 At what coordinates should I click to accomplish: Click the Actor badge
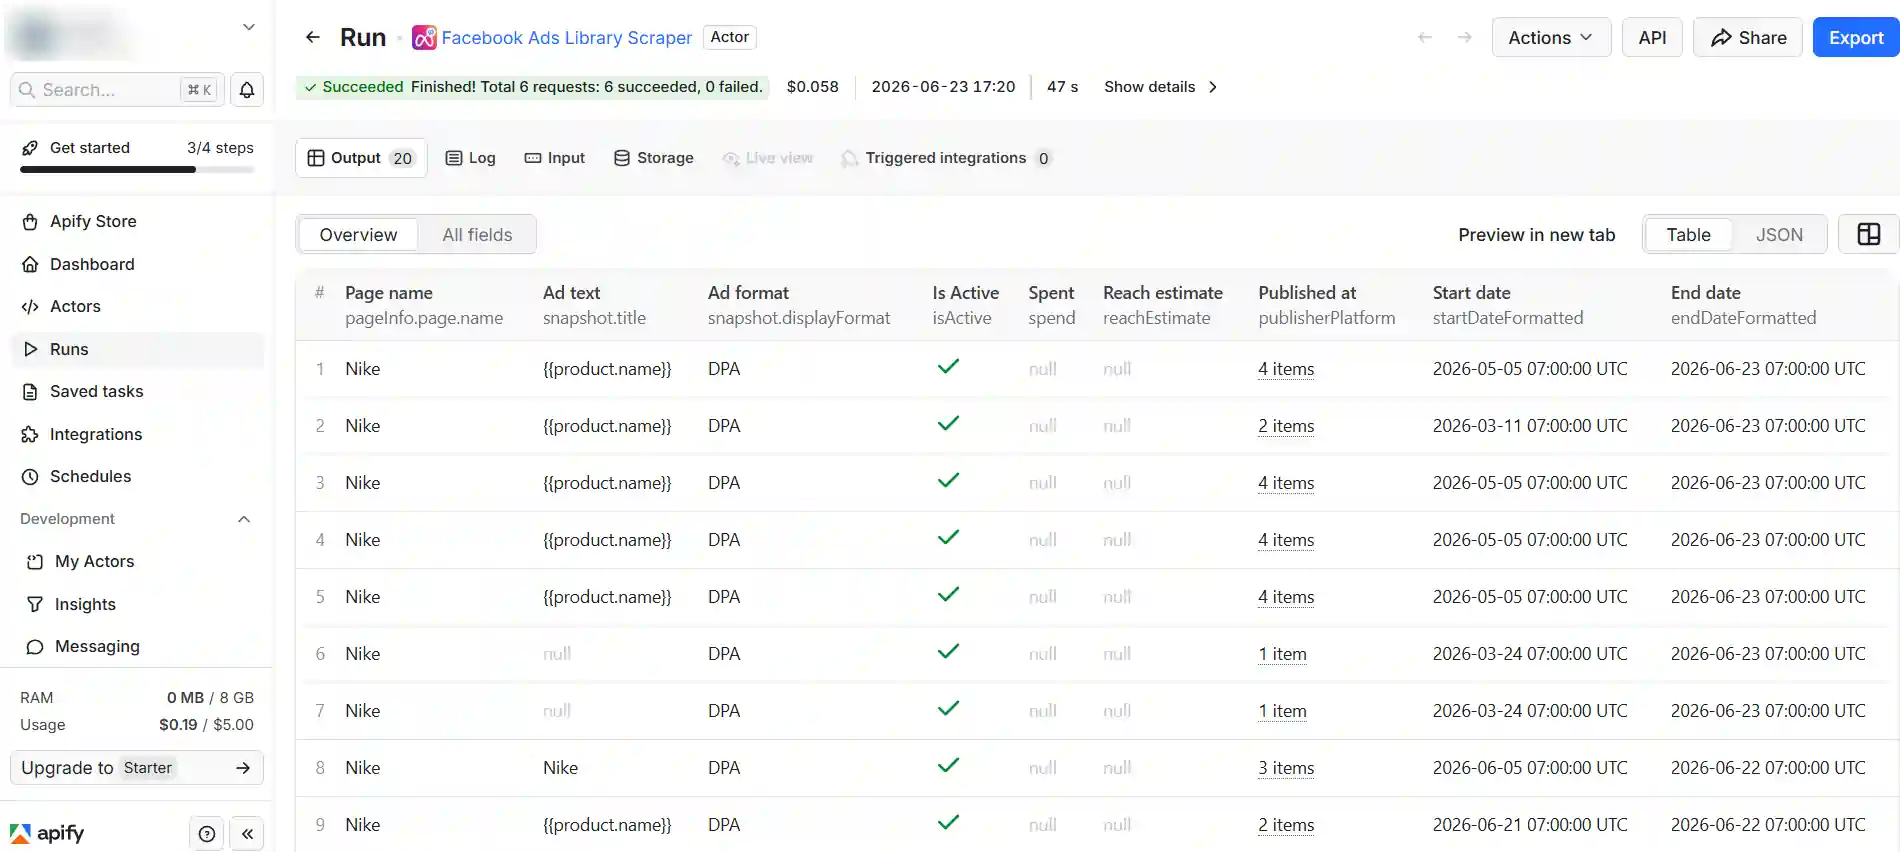730,37
